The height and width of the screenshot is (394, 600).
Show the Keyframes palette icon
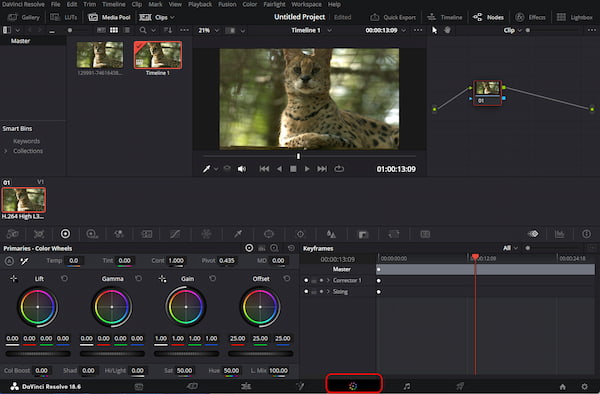click(533, 234)
